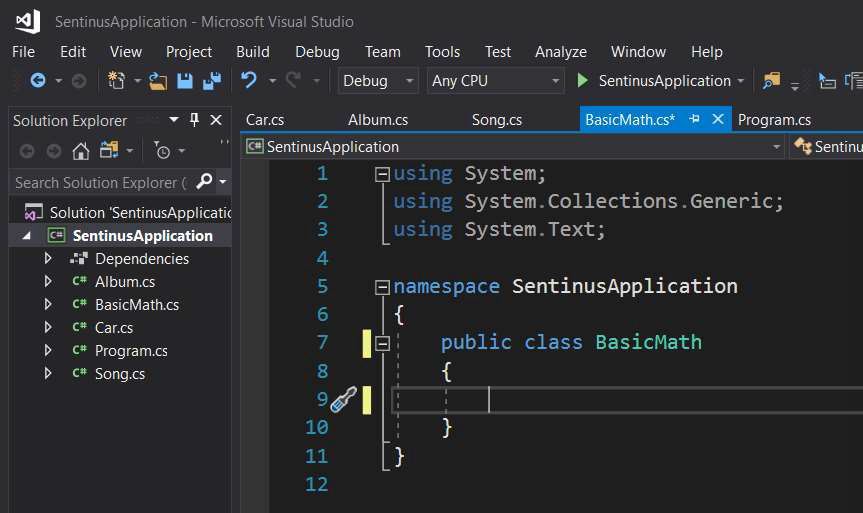This screenshot has width=863, height=513.
Task: Switch to the Song.cs tab
Action: tap(496, 120)
